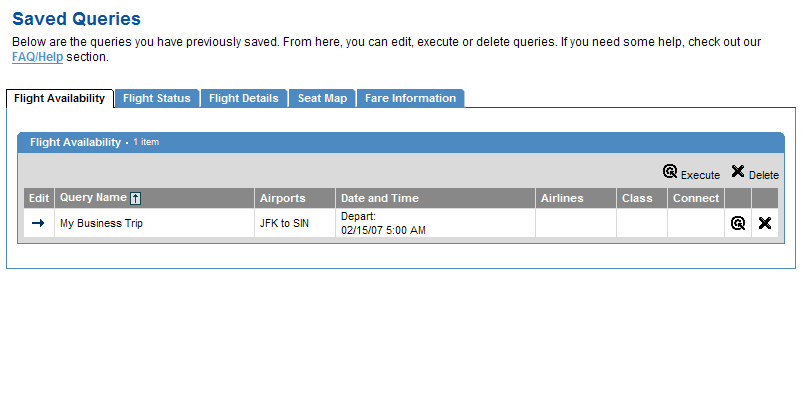Click the Connect column header
The height and width of the screenshot is (400, 805).
tap(696, 198)
